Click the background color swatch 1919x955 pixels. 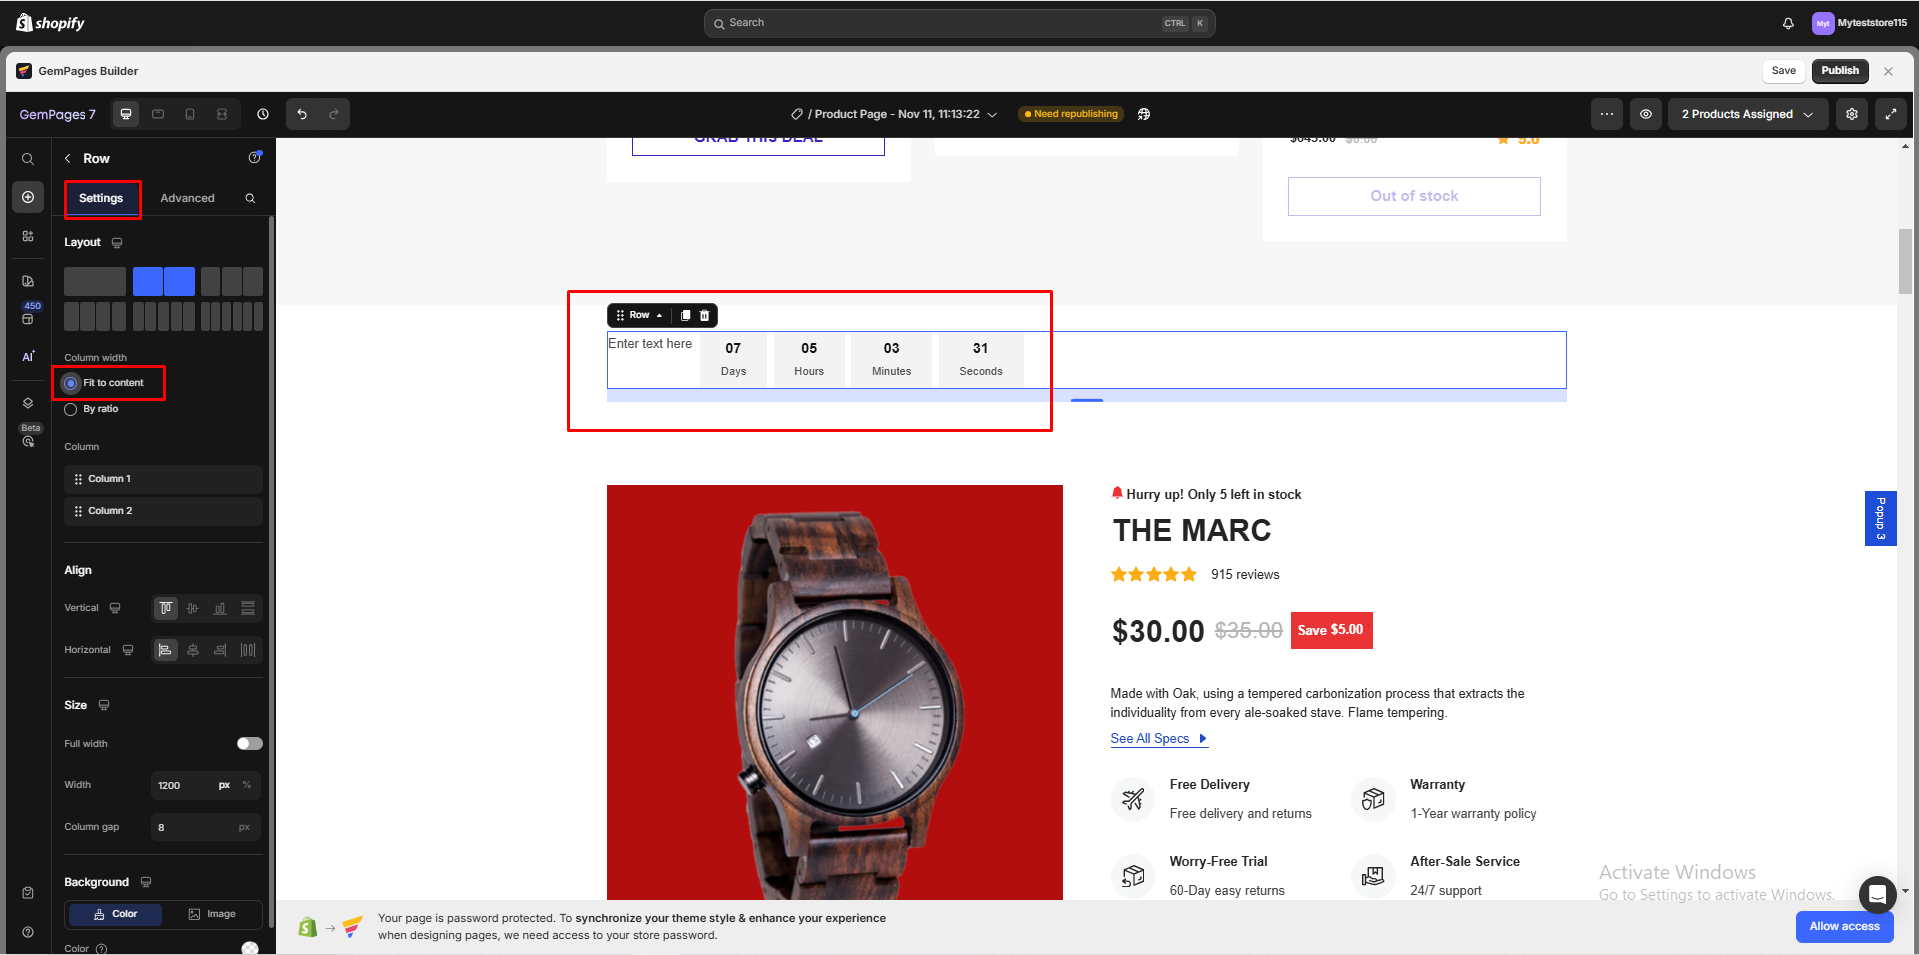tap(250, 947)
